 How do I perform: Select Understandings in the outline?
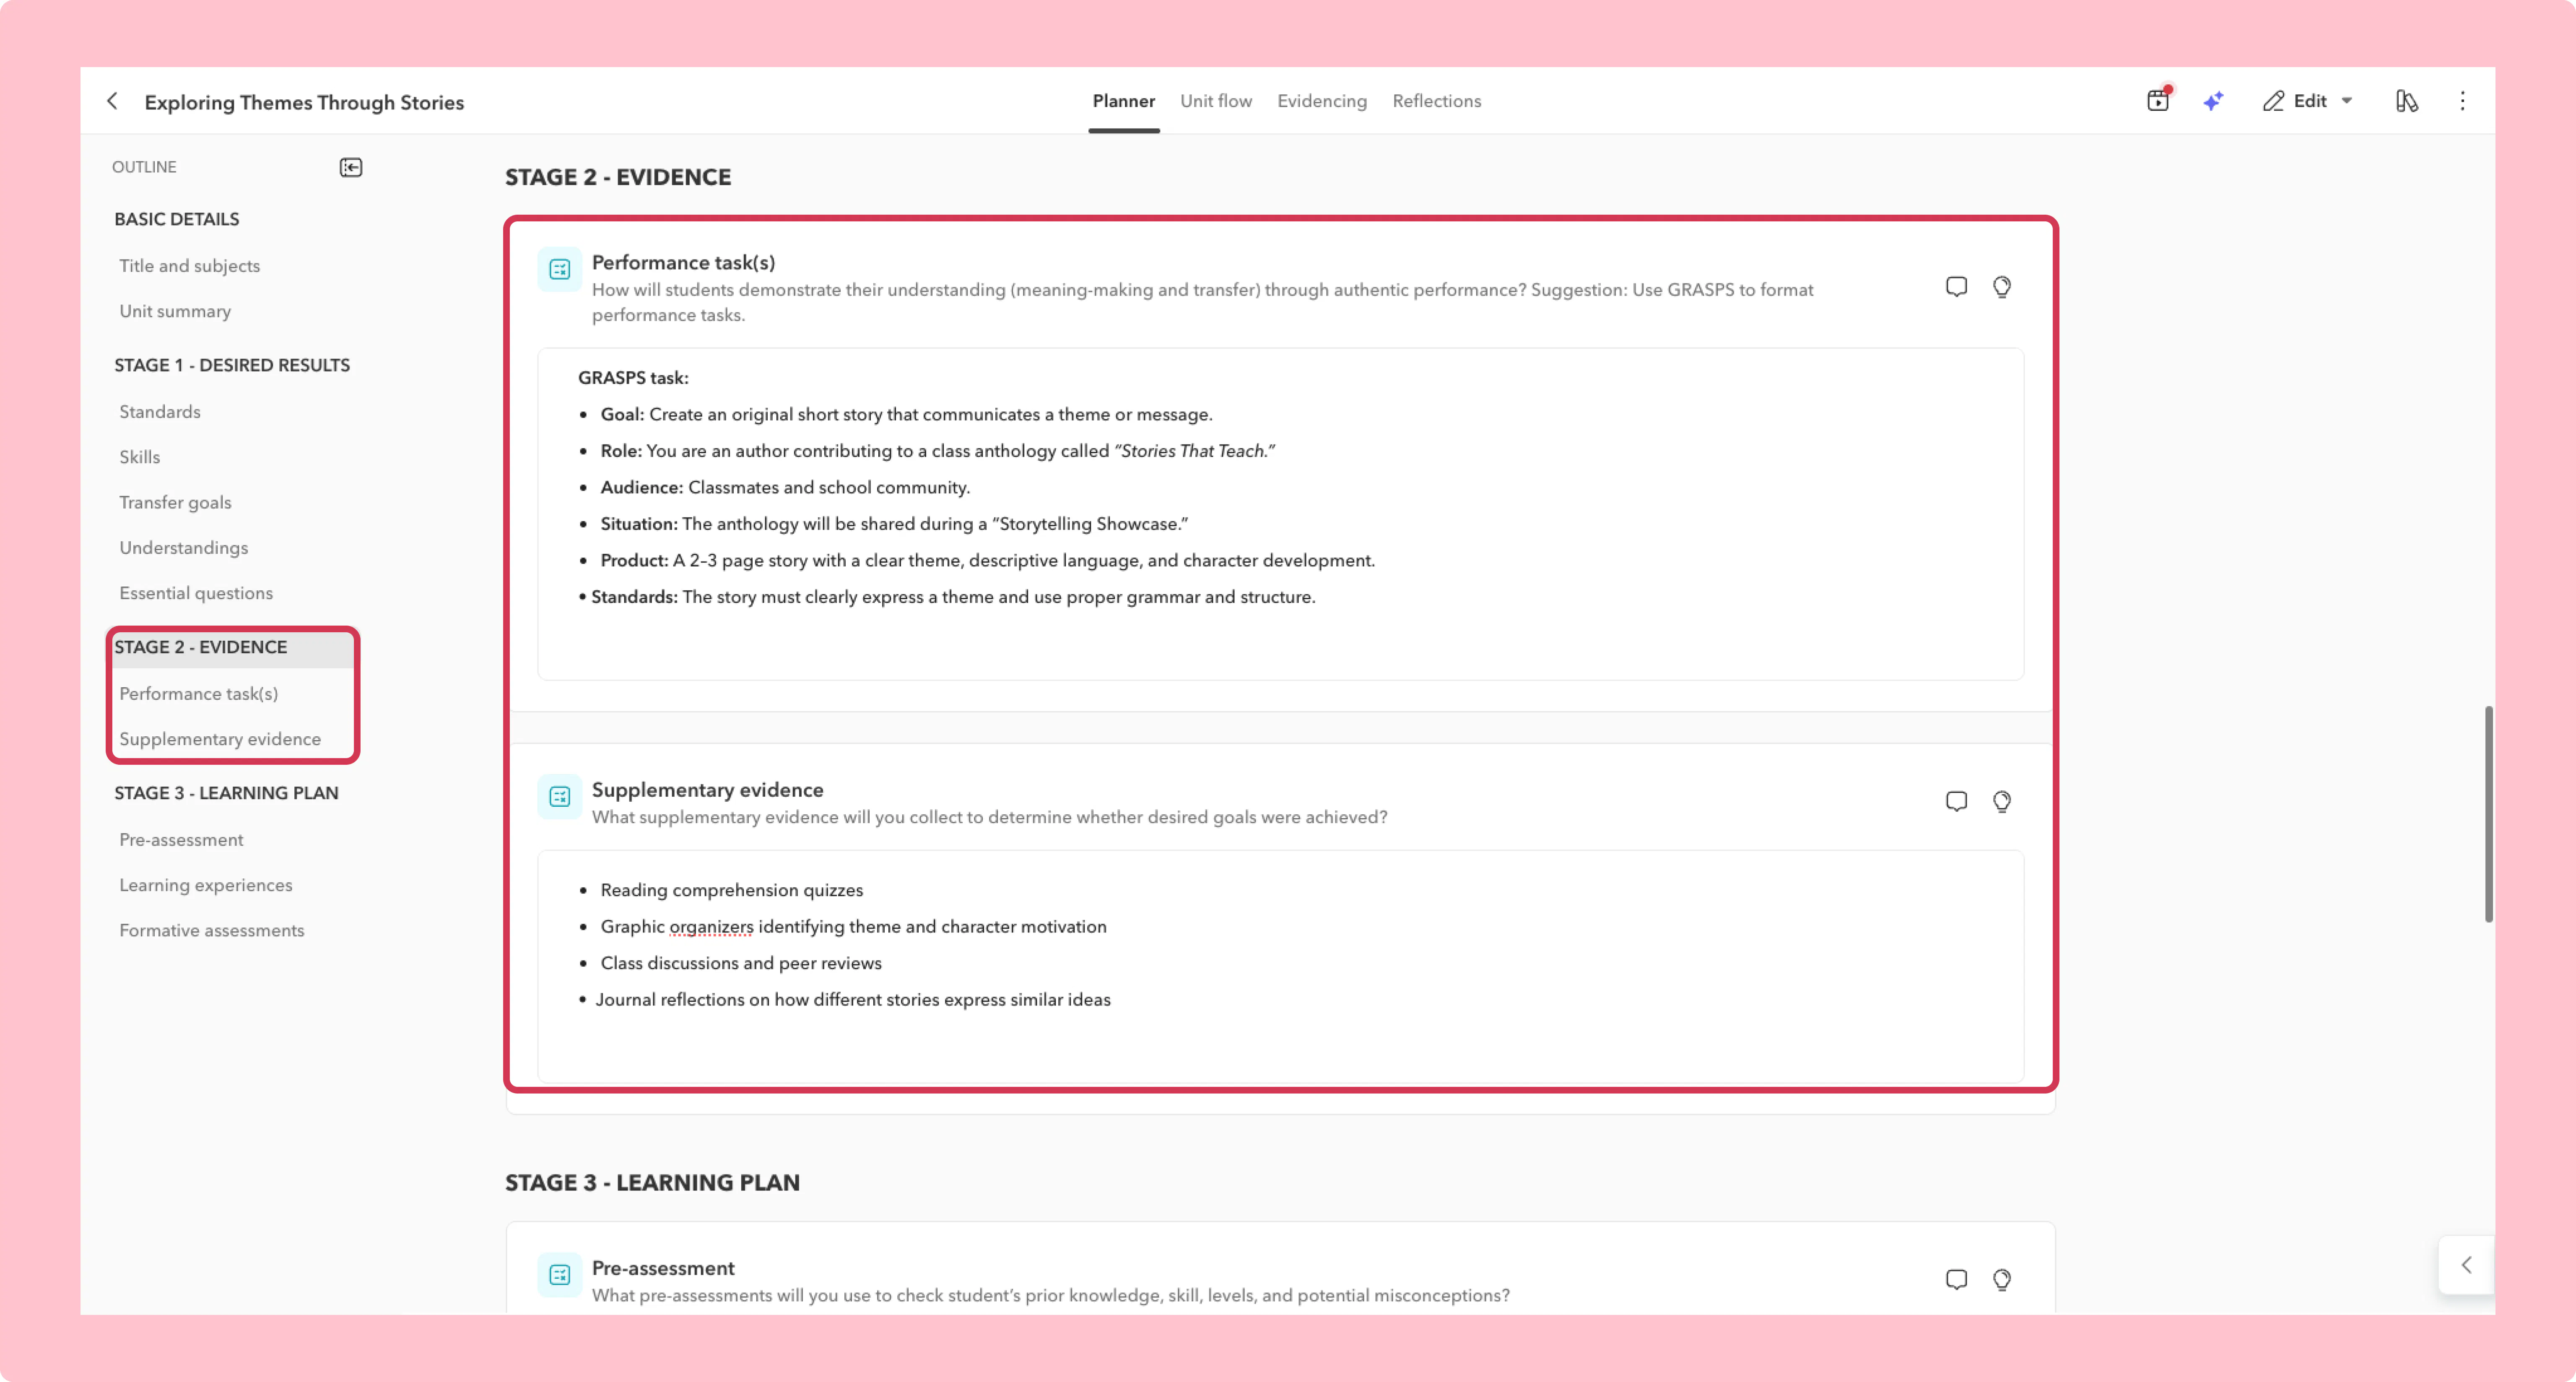click(184, 548)
